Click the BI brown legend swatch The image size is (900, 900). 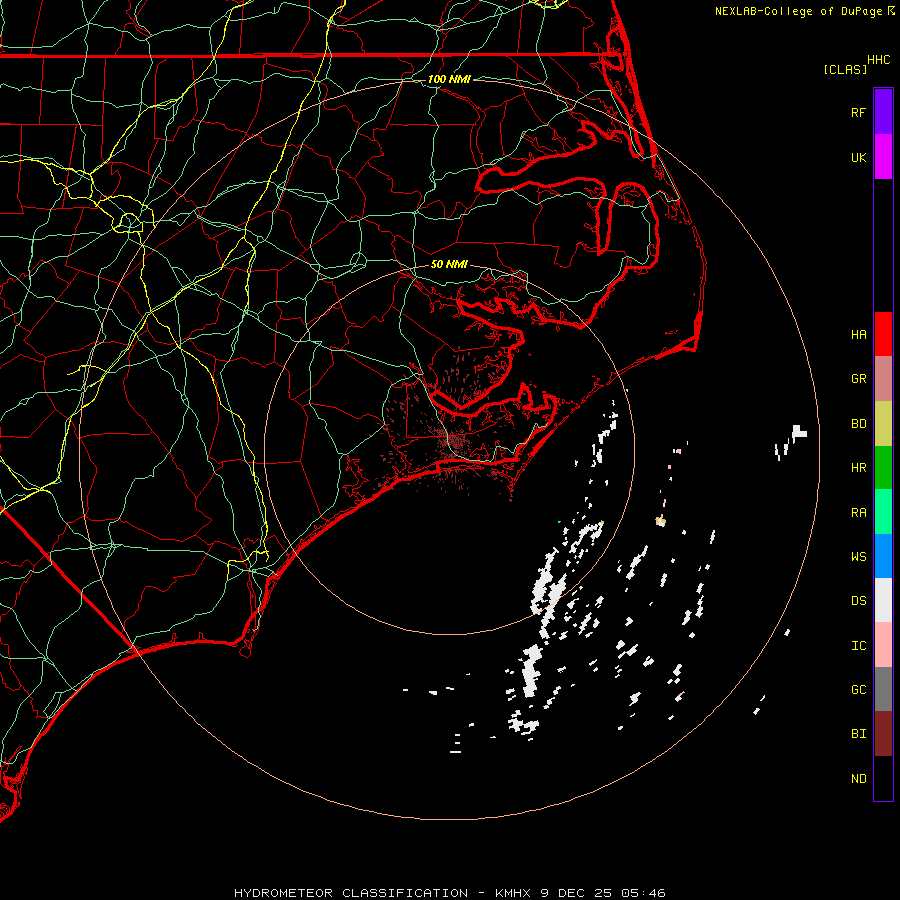[883, 734]
